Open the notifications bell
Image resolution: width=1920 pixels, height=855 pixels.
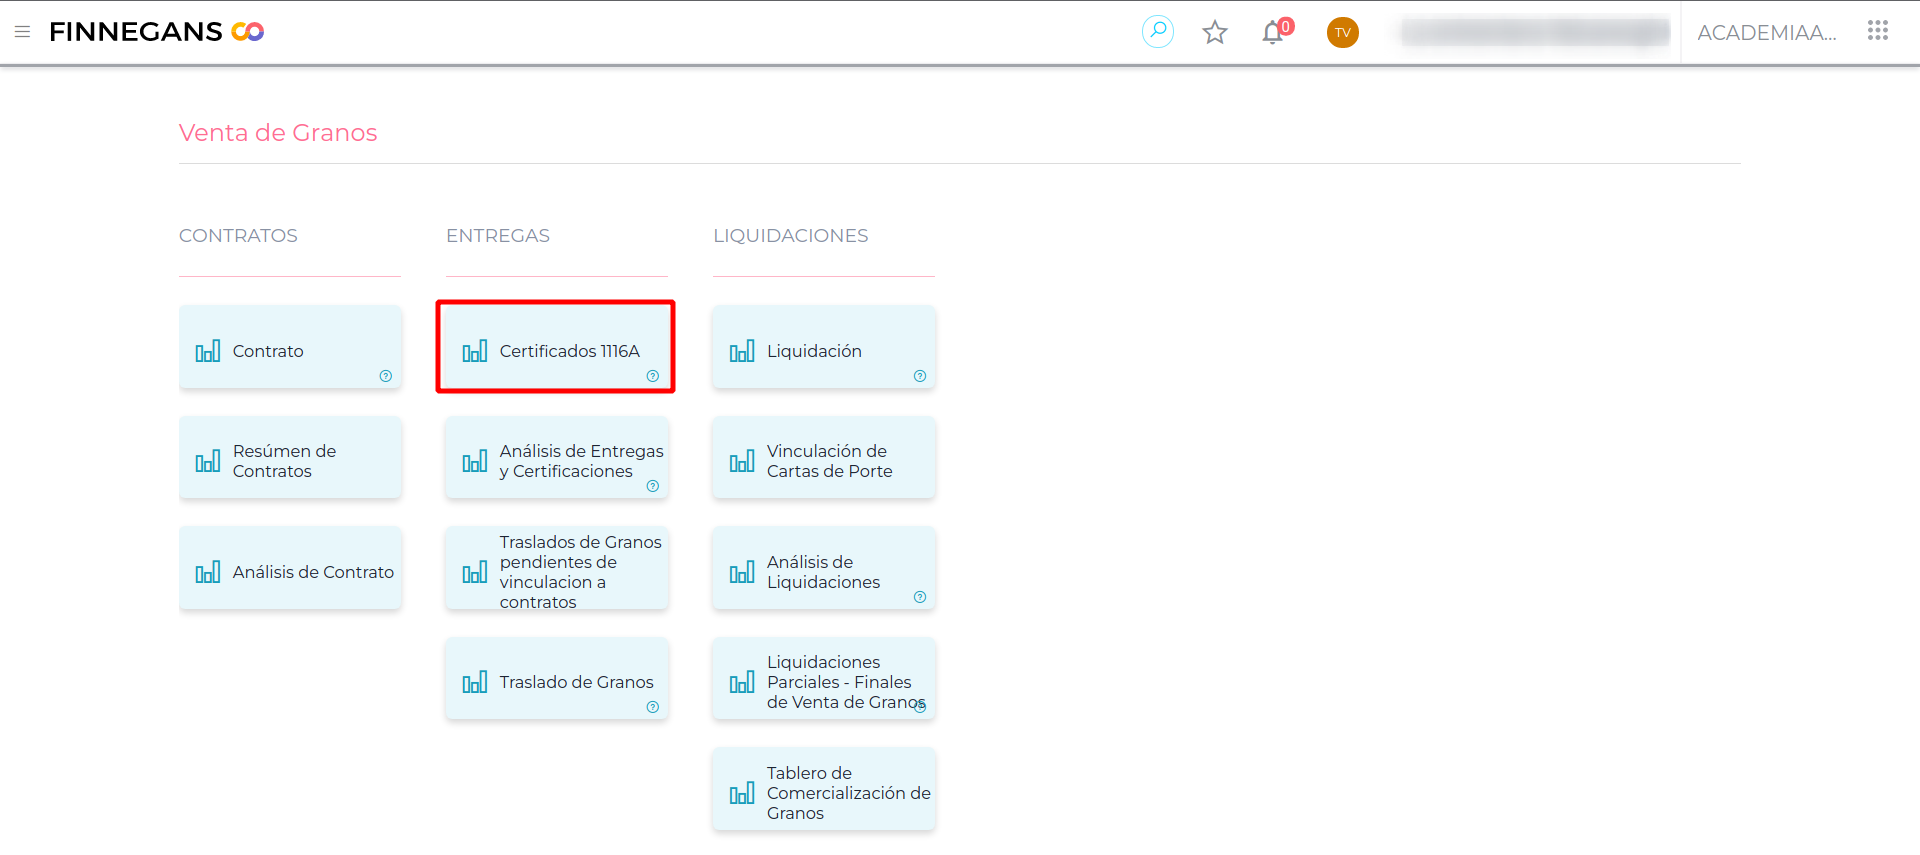[1272, 33]
